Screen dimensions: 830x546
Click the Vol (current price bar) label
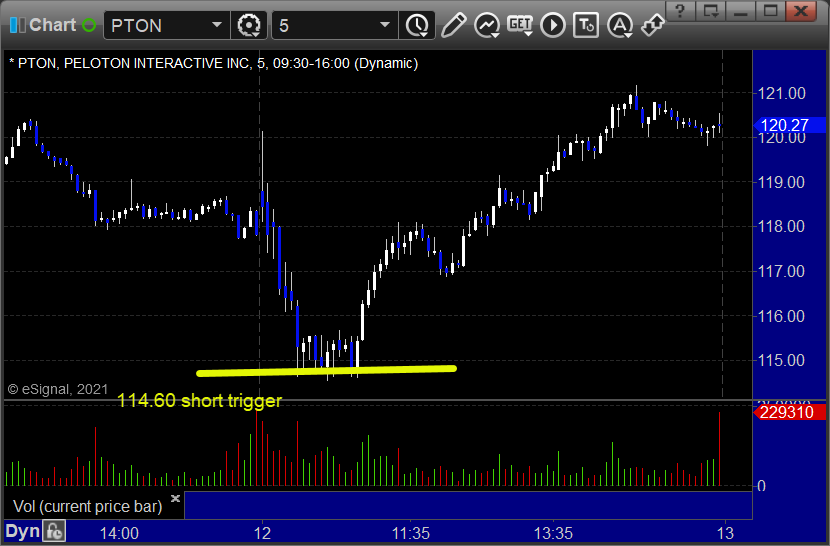(x=87, y=507)
